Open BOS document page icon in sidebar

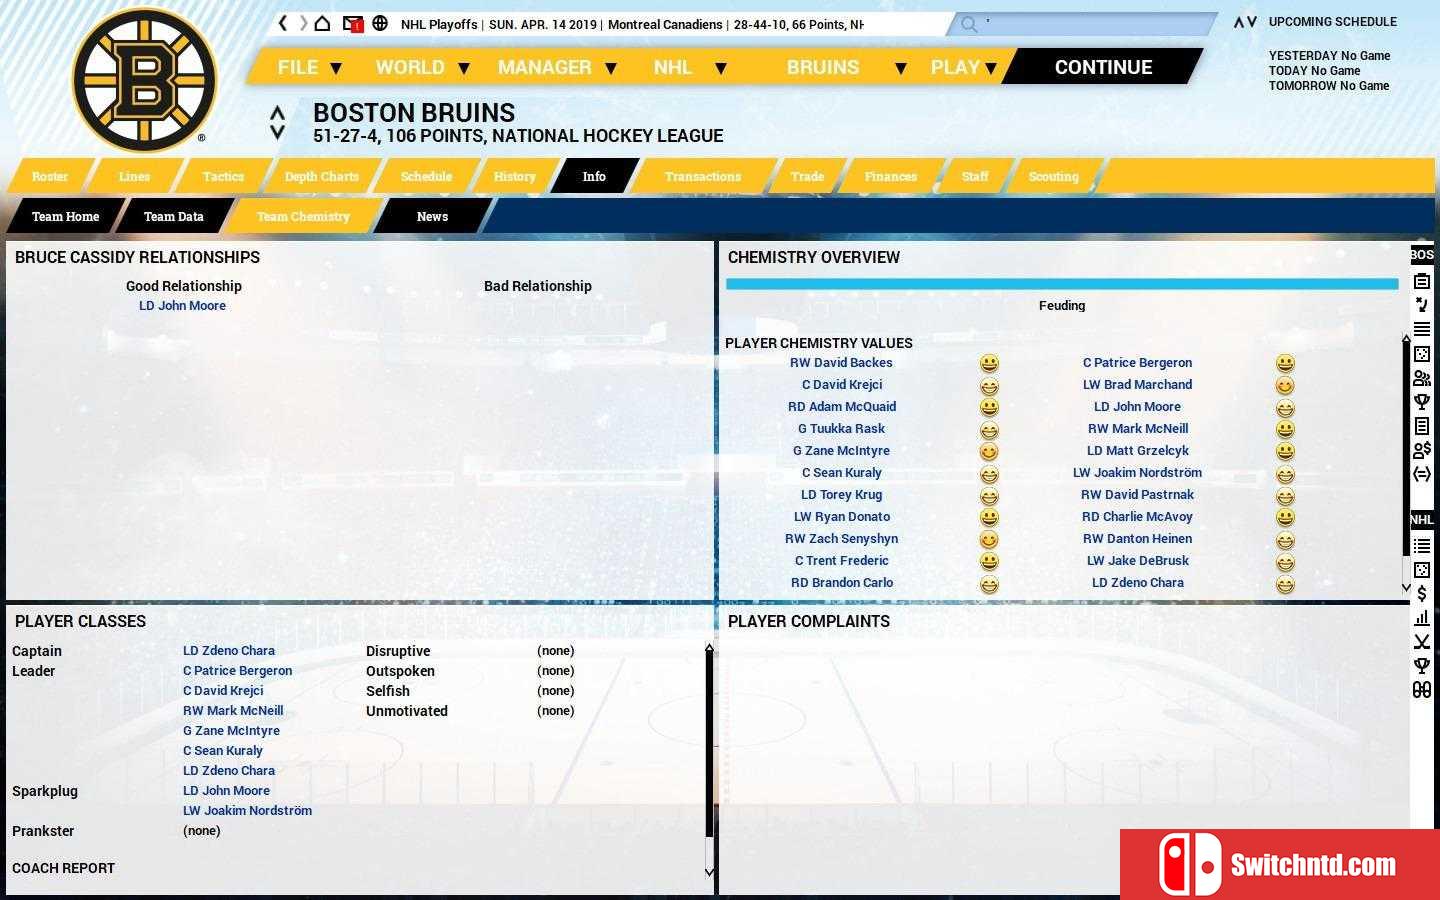[x=1422, y=425]
